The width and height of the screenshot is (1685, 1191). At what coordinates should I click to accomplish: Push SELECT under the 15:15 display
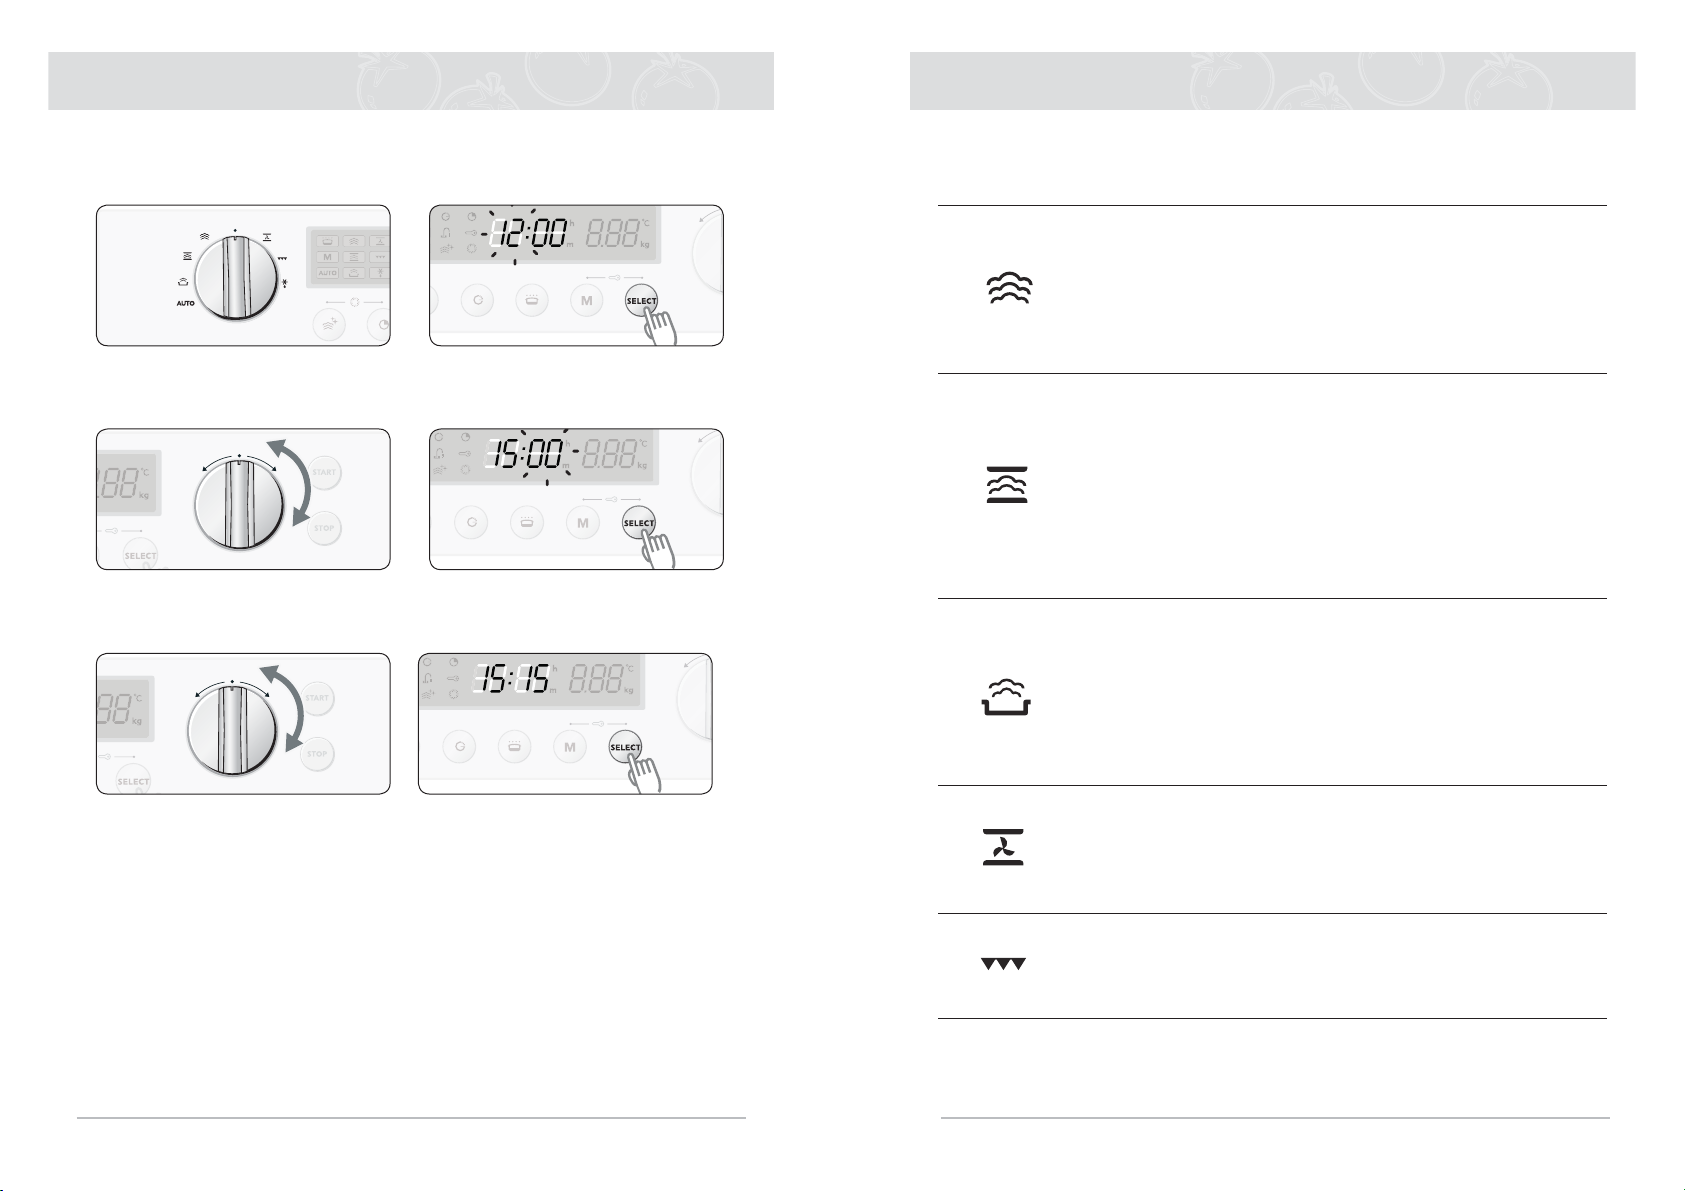625,747
